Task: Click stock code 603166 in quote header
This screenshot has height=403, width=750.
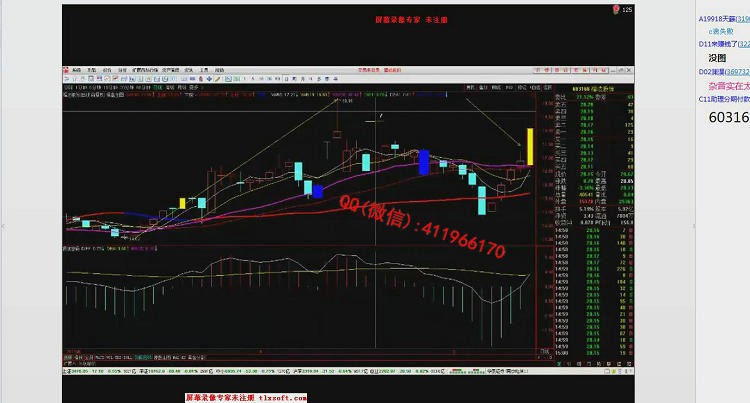Action: (x=576, y=87)
